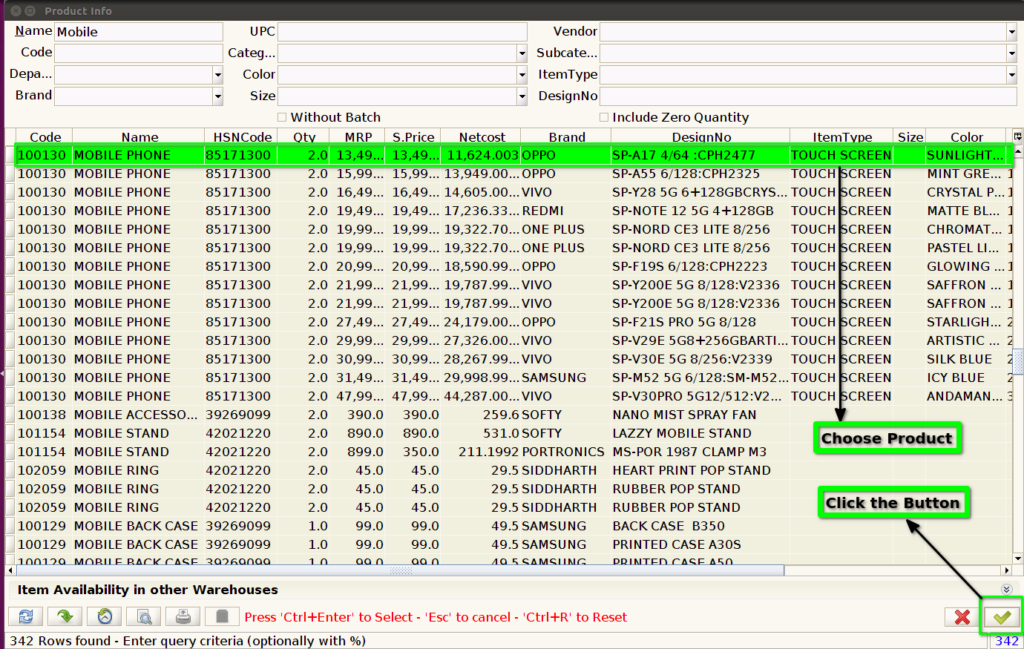Click the blue Refresh icon in bottom toolbar
Viewport: 1024px width, 649px height.
click(x=25, y=616)
